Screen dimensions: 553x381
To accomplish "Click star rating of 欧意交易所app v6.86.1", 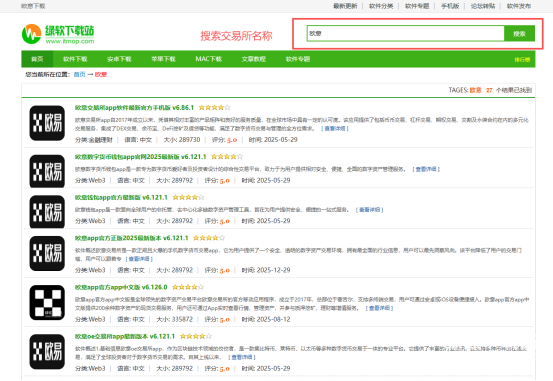I will tap(214, 108).
